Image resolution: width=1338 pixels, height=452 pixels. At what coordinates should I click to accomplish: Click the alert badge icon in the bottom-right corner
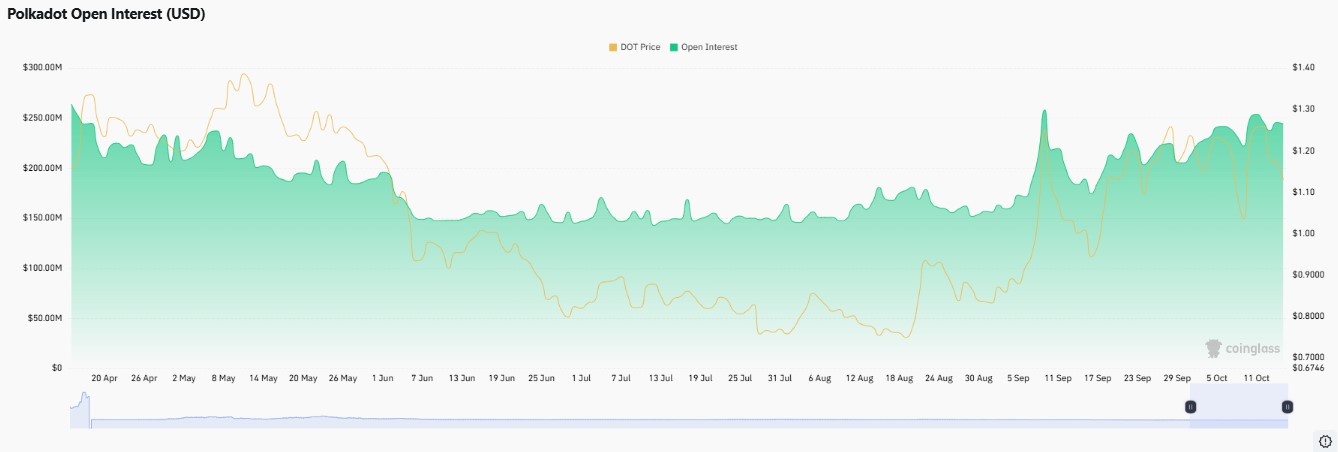pos(1322,441)
